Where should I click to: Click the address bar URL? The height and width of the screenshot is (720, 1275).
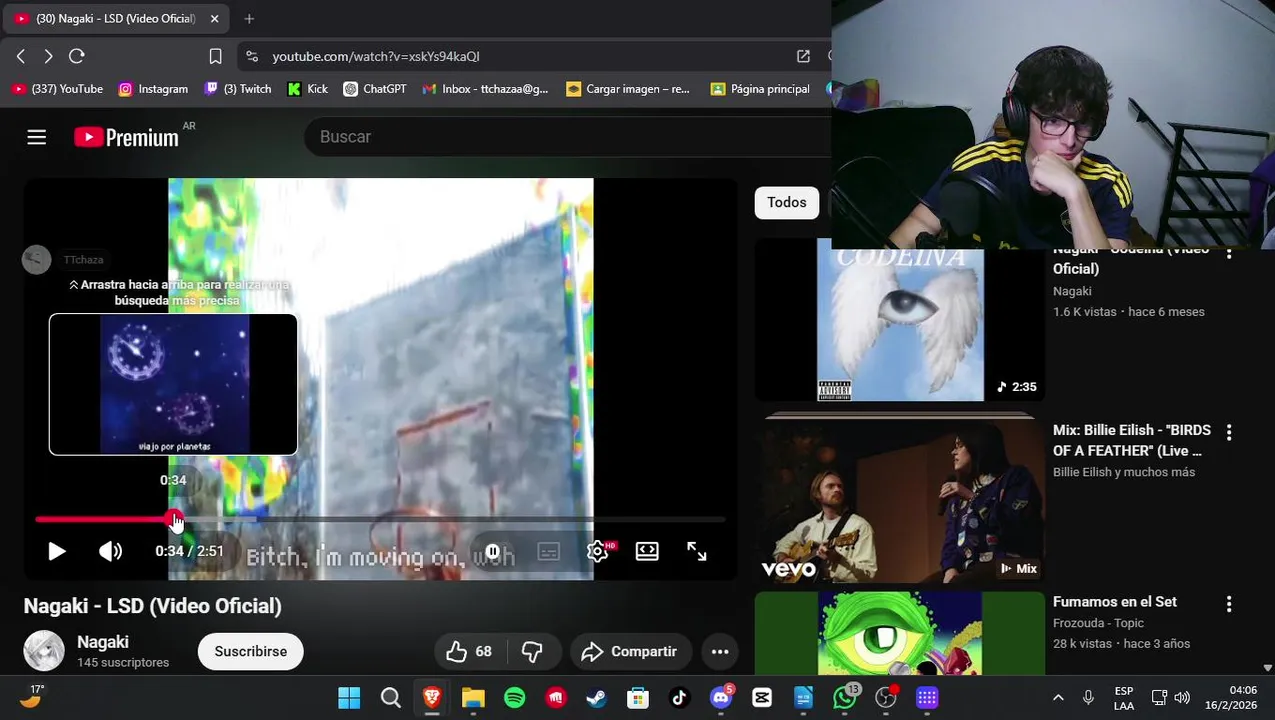click(x=376, y=56)
